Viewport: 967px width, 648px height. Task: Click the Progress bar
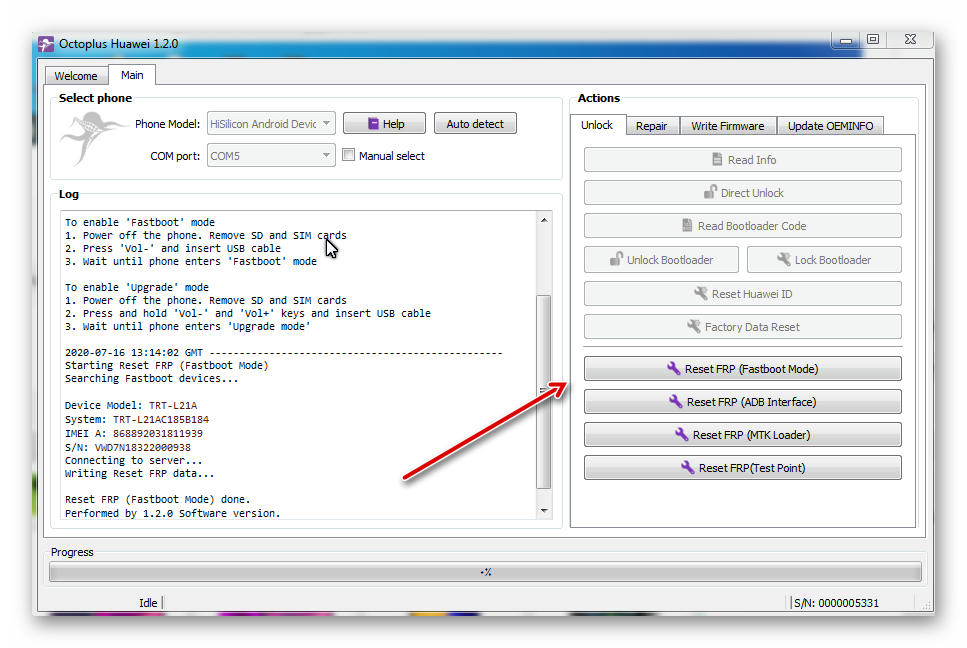pyautogui.click(x=485, y=572)
